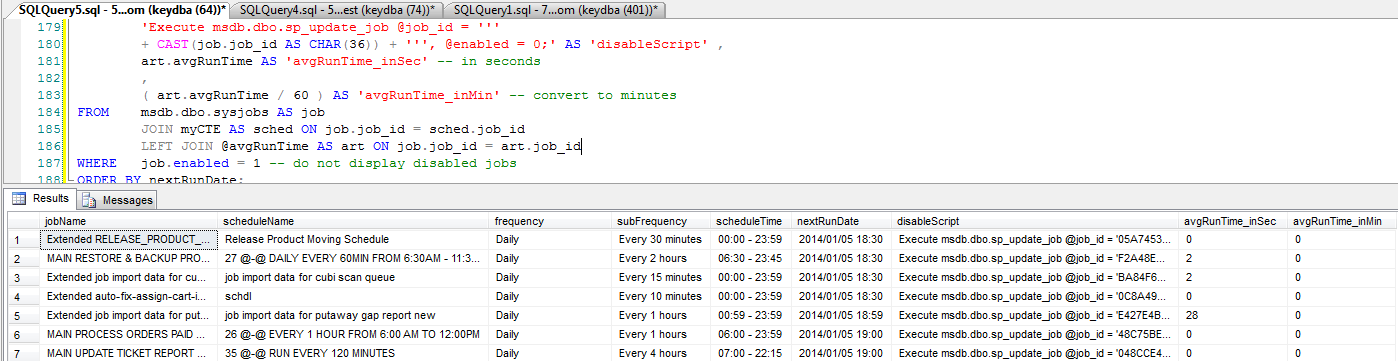Click the 'Extended RELEASE_PRODUCT_...' job cell
1398x361 pixels.
point(128,240)
